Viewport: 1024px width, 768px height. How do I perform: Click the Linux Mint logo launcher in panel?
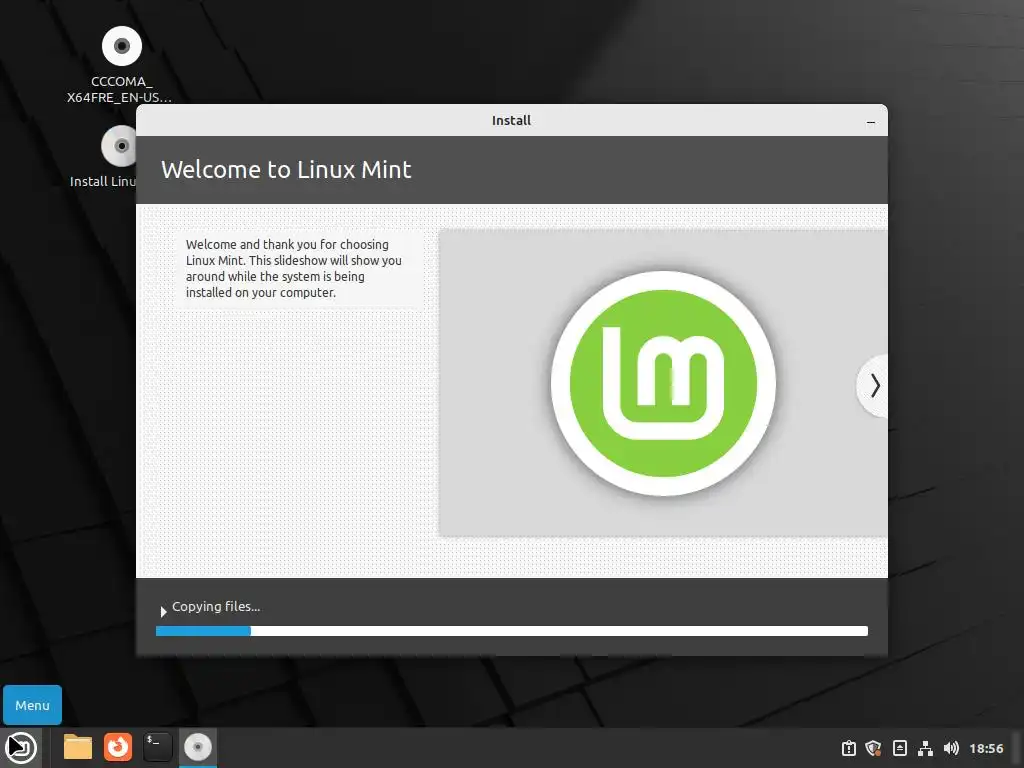click(21, 748)
